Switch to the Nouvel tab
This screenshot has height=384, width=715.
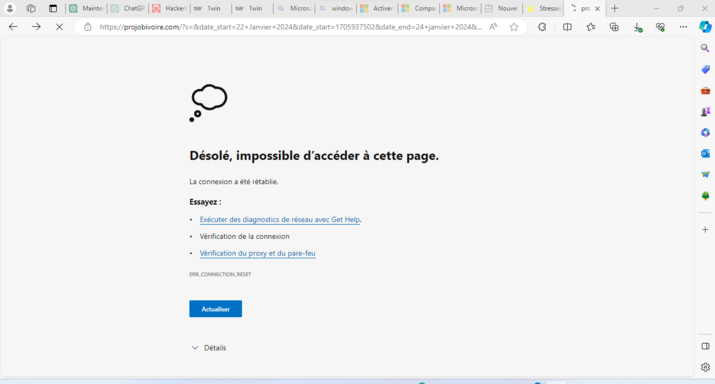pyautogui.click(x=502, y=8)
